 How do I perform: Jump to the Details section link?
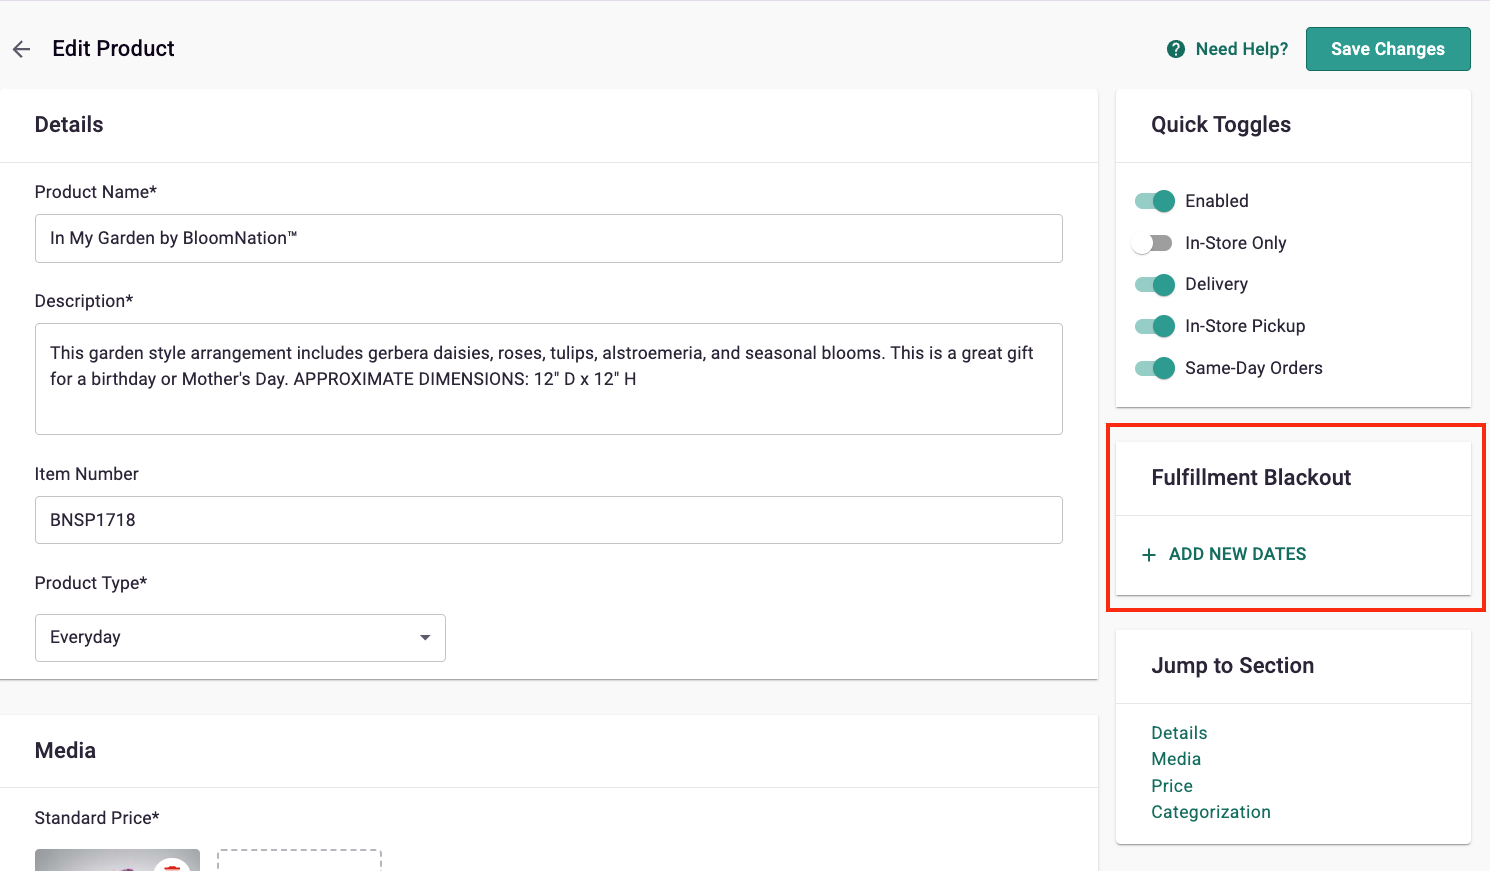[x=1179, y=733]
